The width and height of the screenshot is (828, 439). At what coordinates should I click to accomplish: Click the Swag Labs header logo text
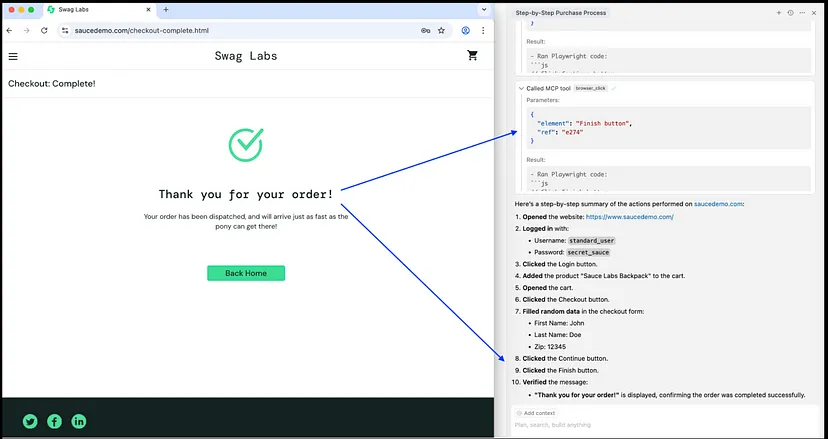[x=246, y=56]
